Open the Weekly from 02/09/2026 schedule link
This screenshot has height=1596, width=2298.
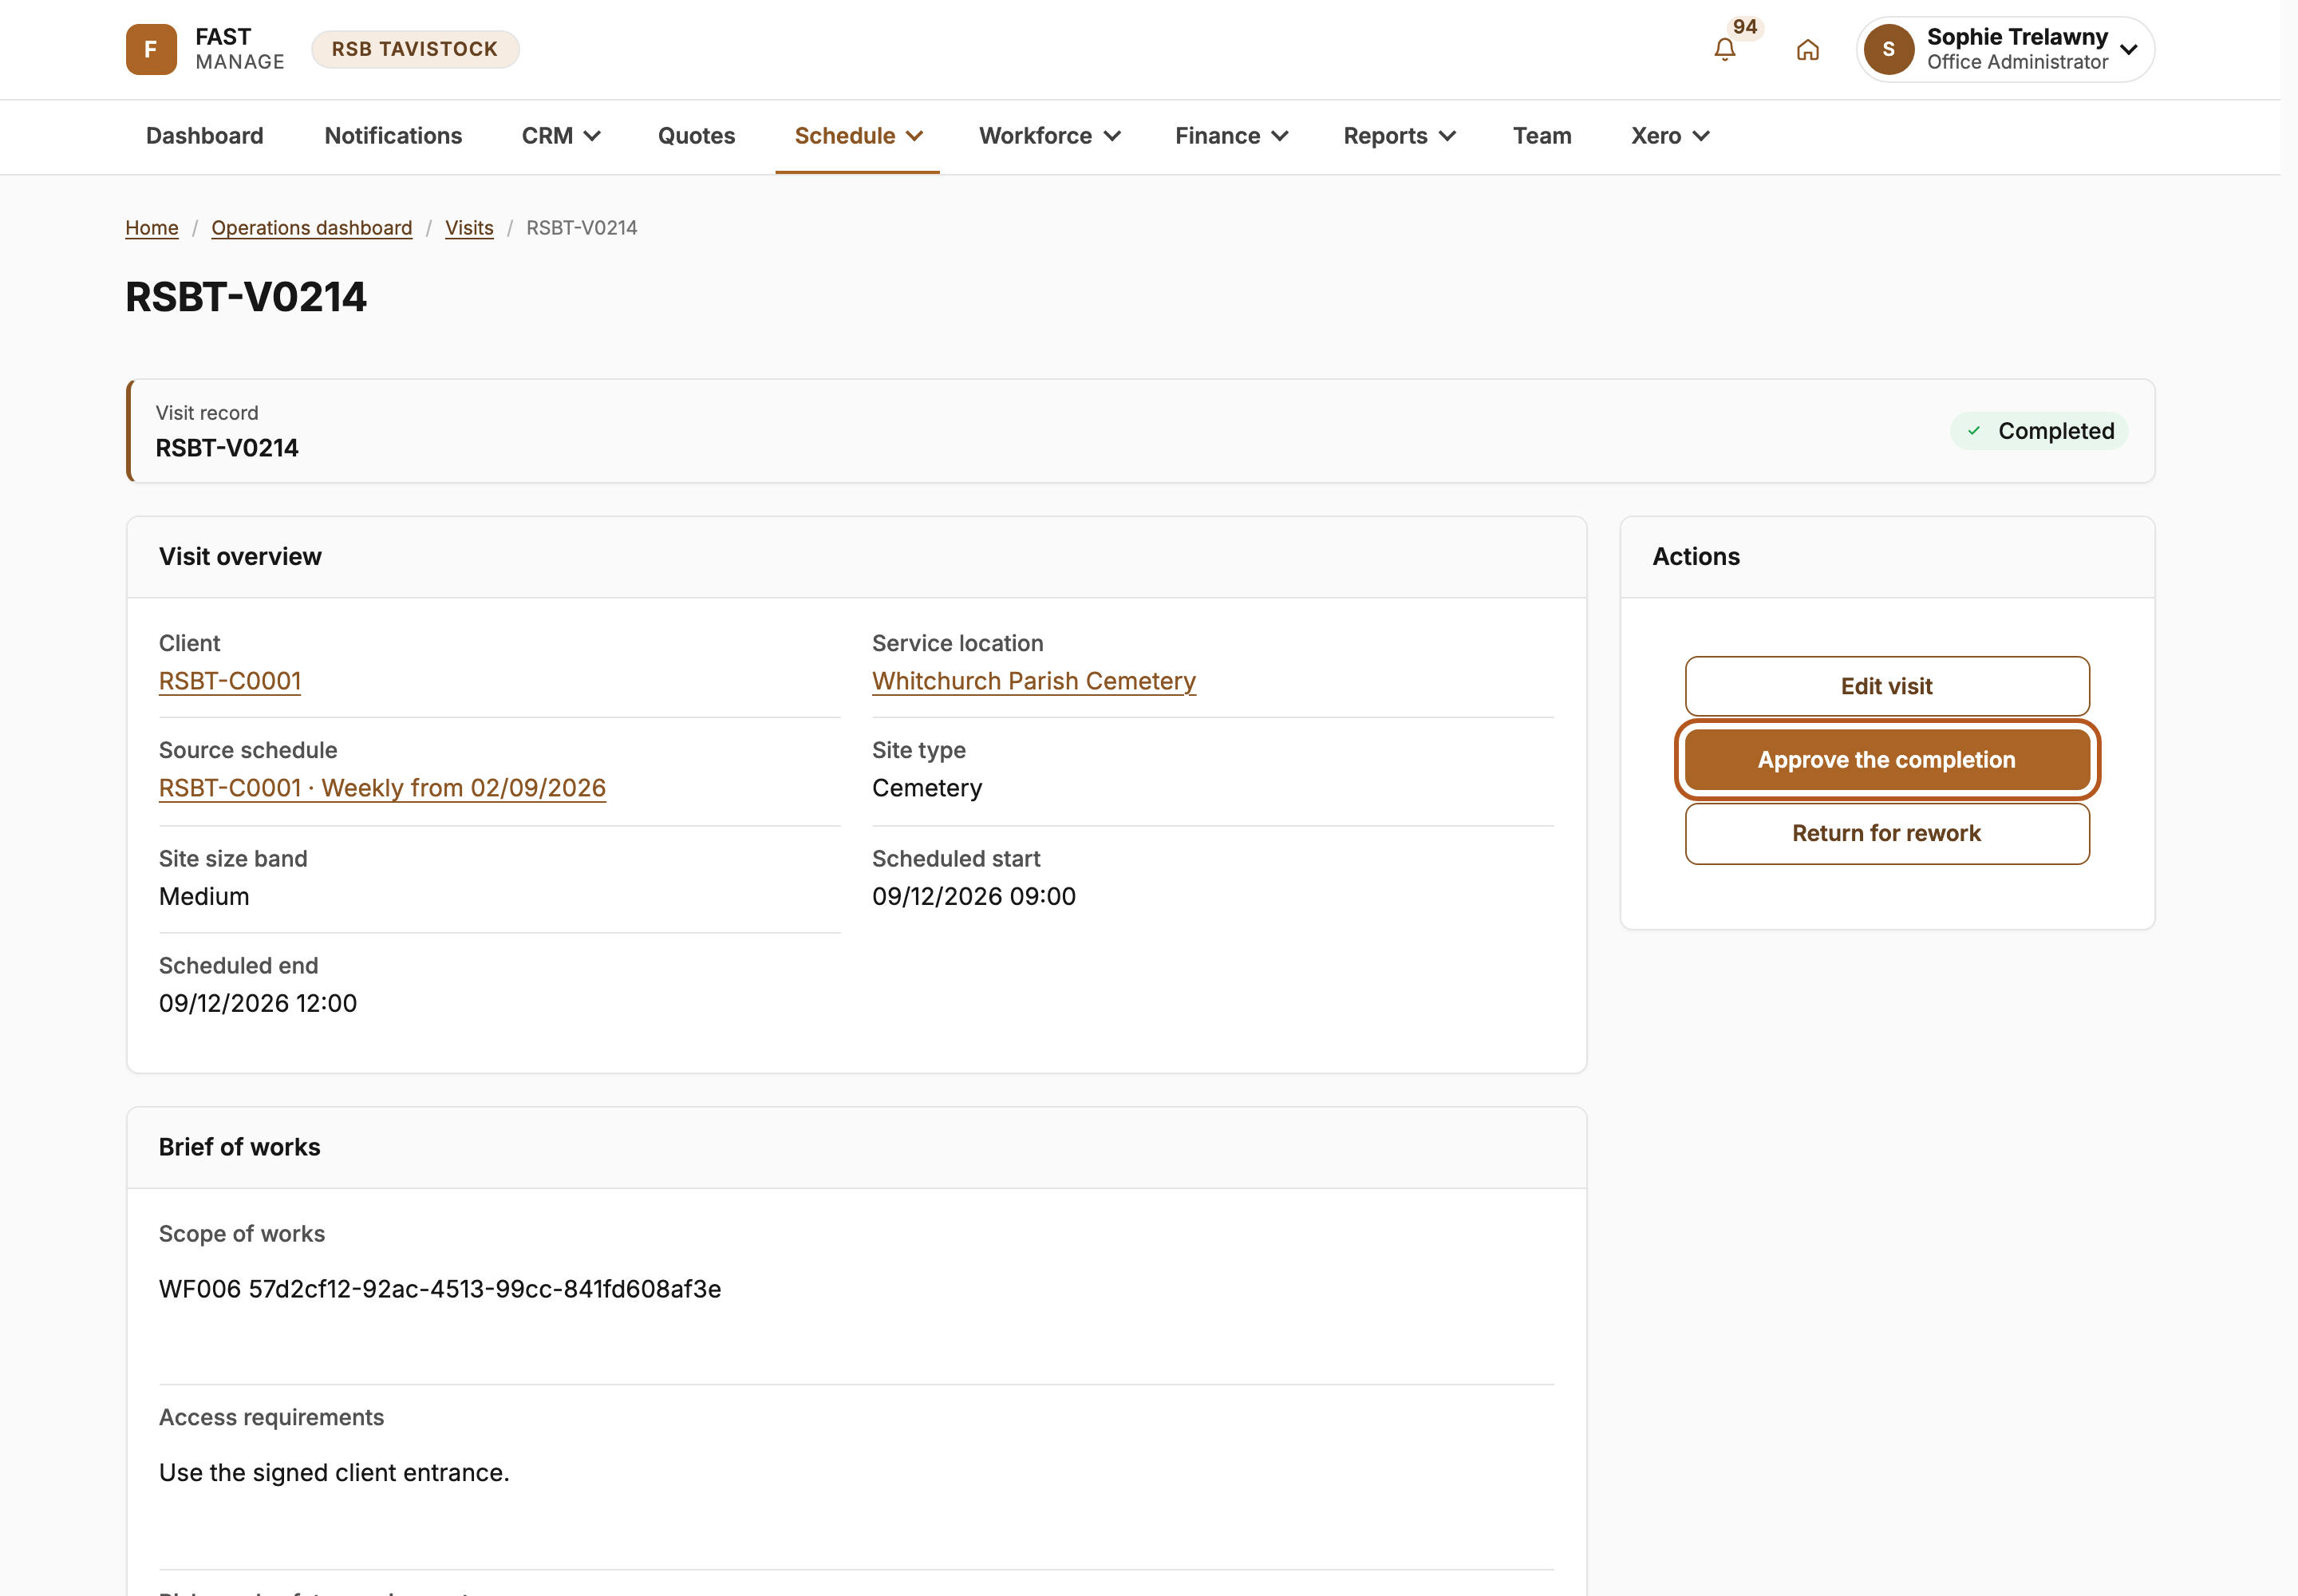click(382, 788)
